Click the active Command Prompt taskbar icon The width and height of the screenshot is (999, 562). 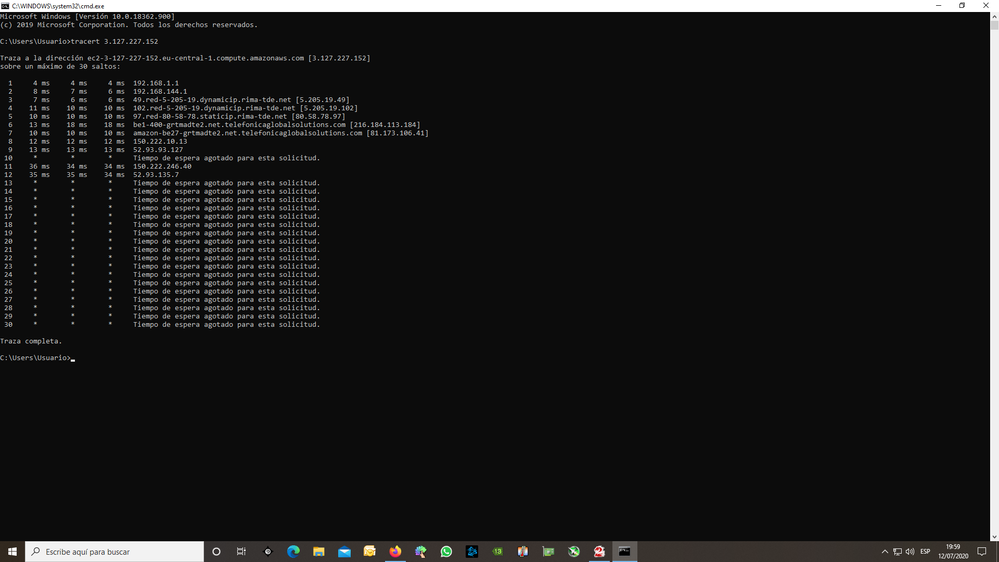click(624, 551)
